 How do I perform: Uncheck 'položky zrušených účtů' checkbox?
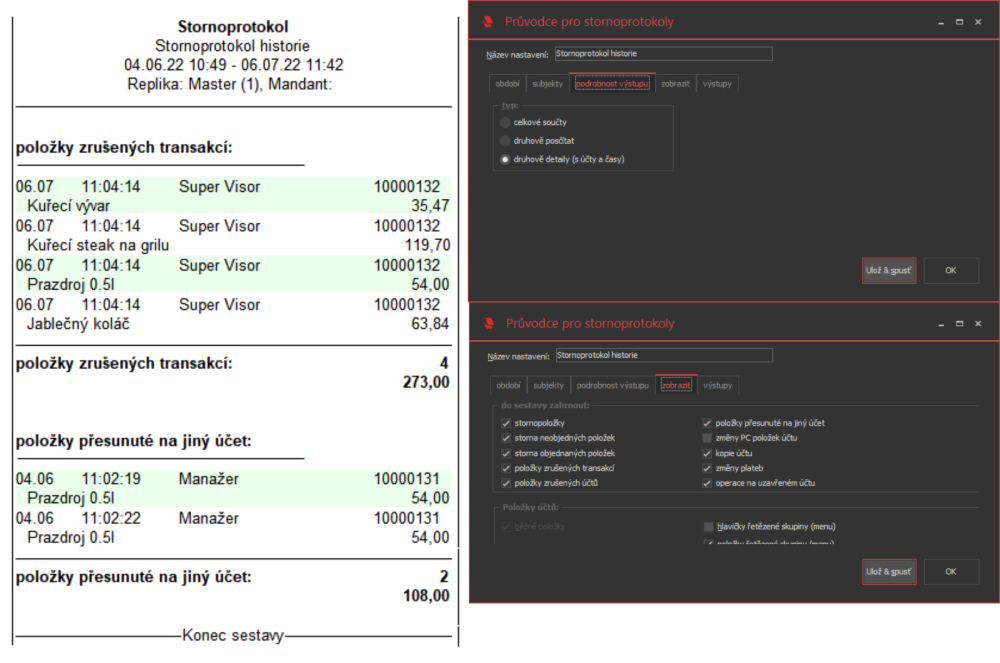pyautogui.click(x=506, y=483)
